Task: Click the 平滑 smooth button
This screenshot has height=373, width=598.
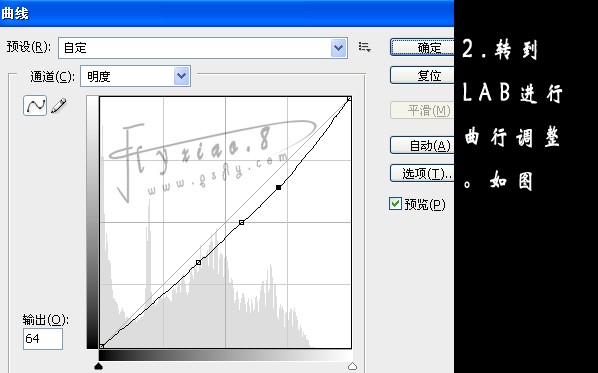Action: point(422,111)
